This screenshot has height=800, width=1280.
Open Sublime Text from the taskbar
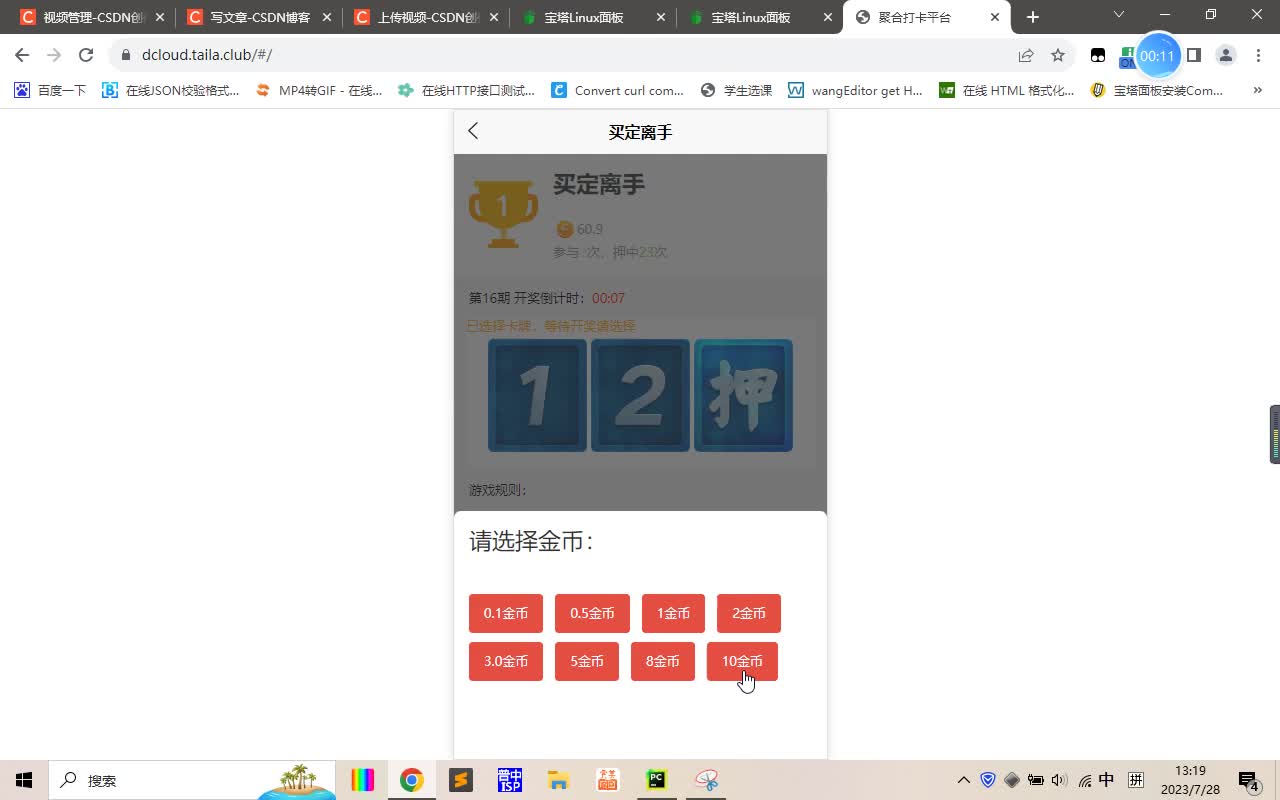461,780
